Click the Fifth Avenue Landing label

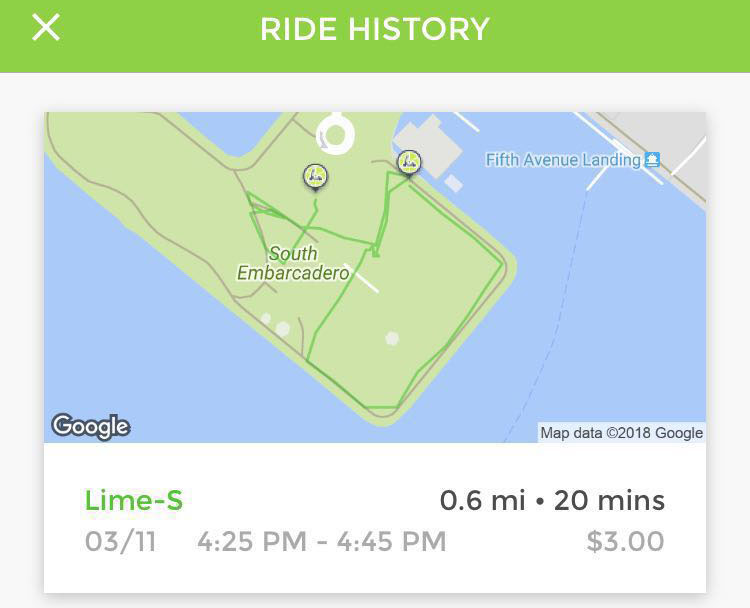[563, 159]
